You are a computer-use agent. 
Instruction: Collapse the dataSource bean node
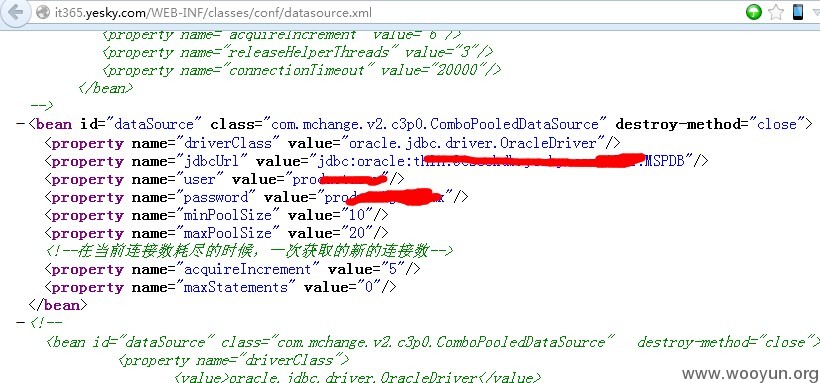pos(20,125)
